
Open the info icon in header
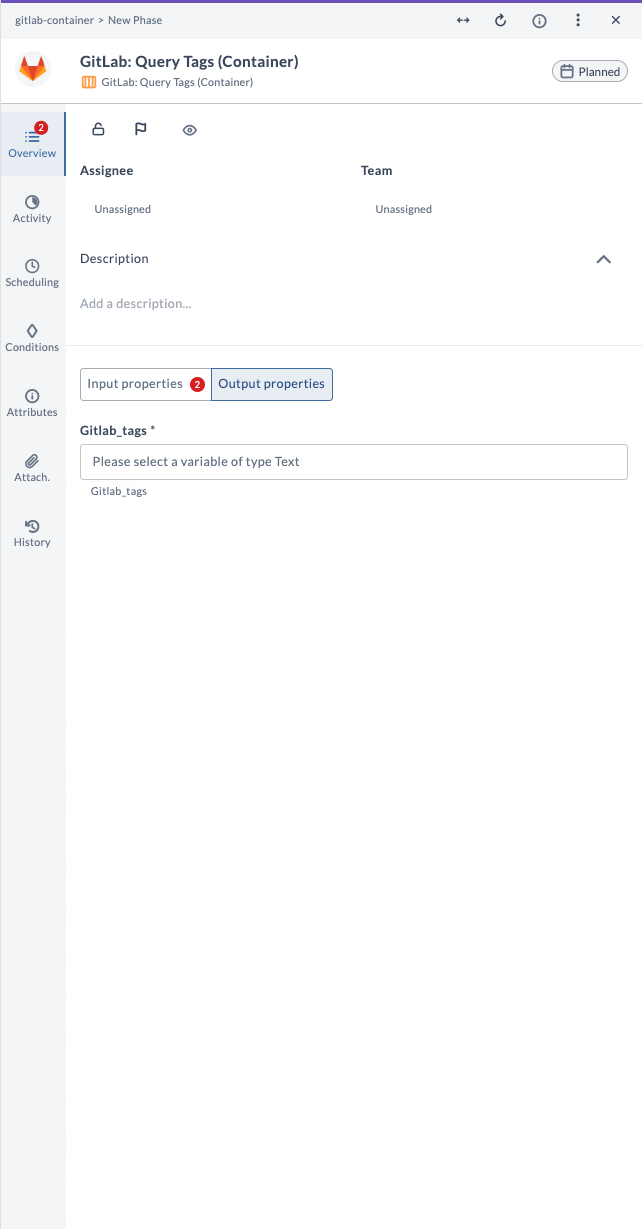pyautogui.click(x=539, y=20)
